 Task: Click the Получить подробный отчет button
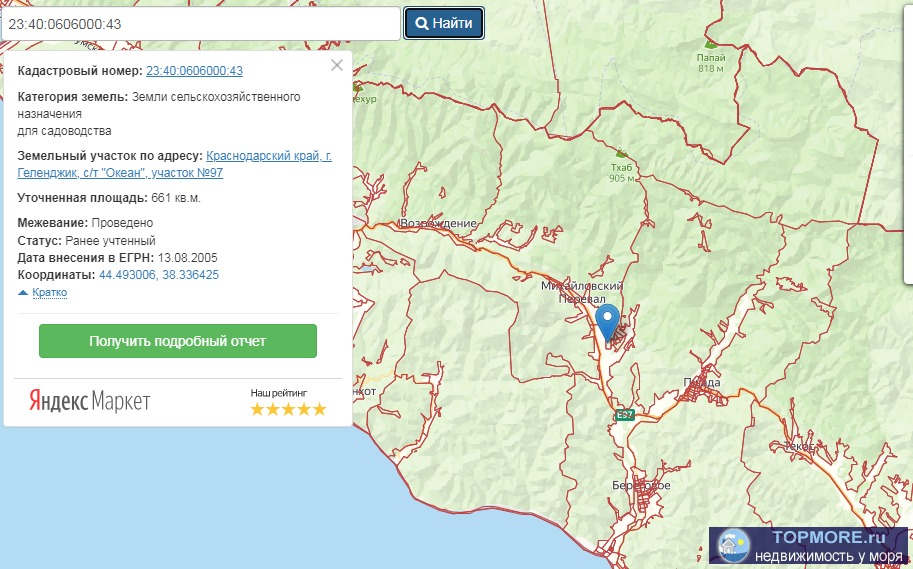click(178, 341)
